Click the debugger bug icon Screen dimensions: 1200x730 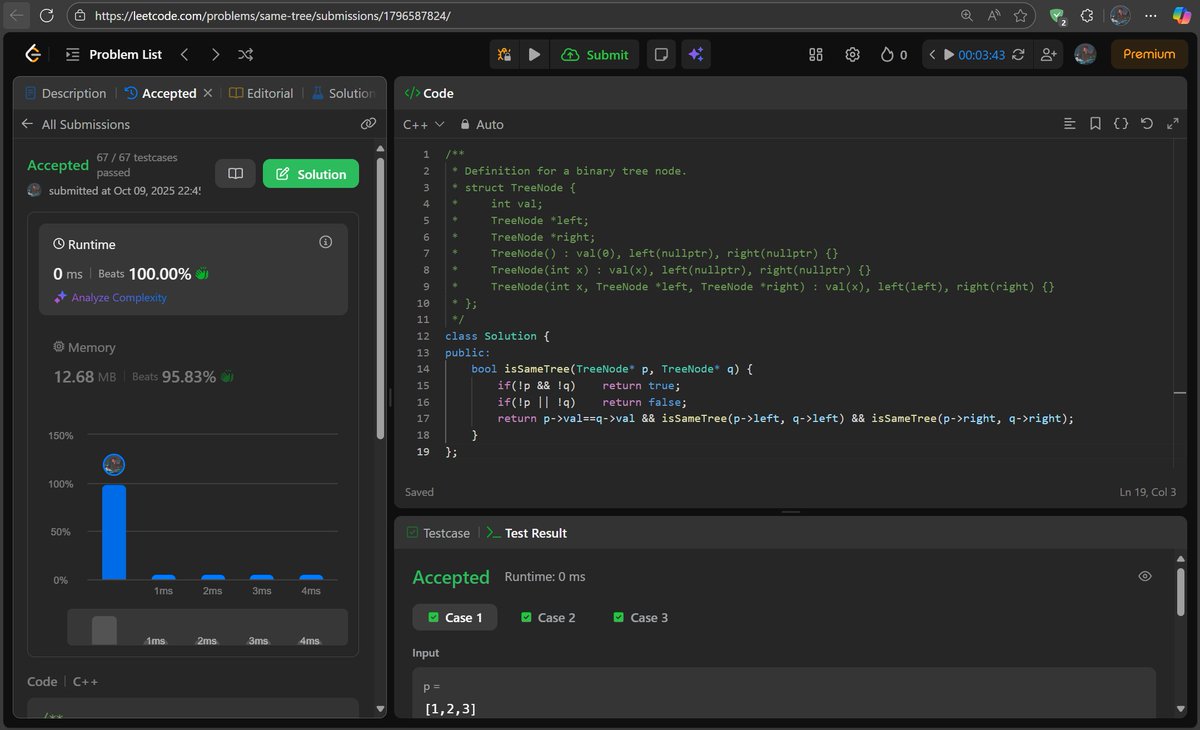[505, 55]
